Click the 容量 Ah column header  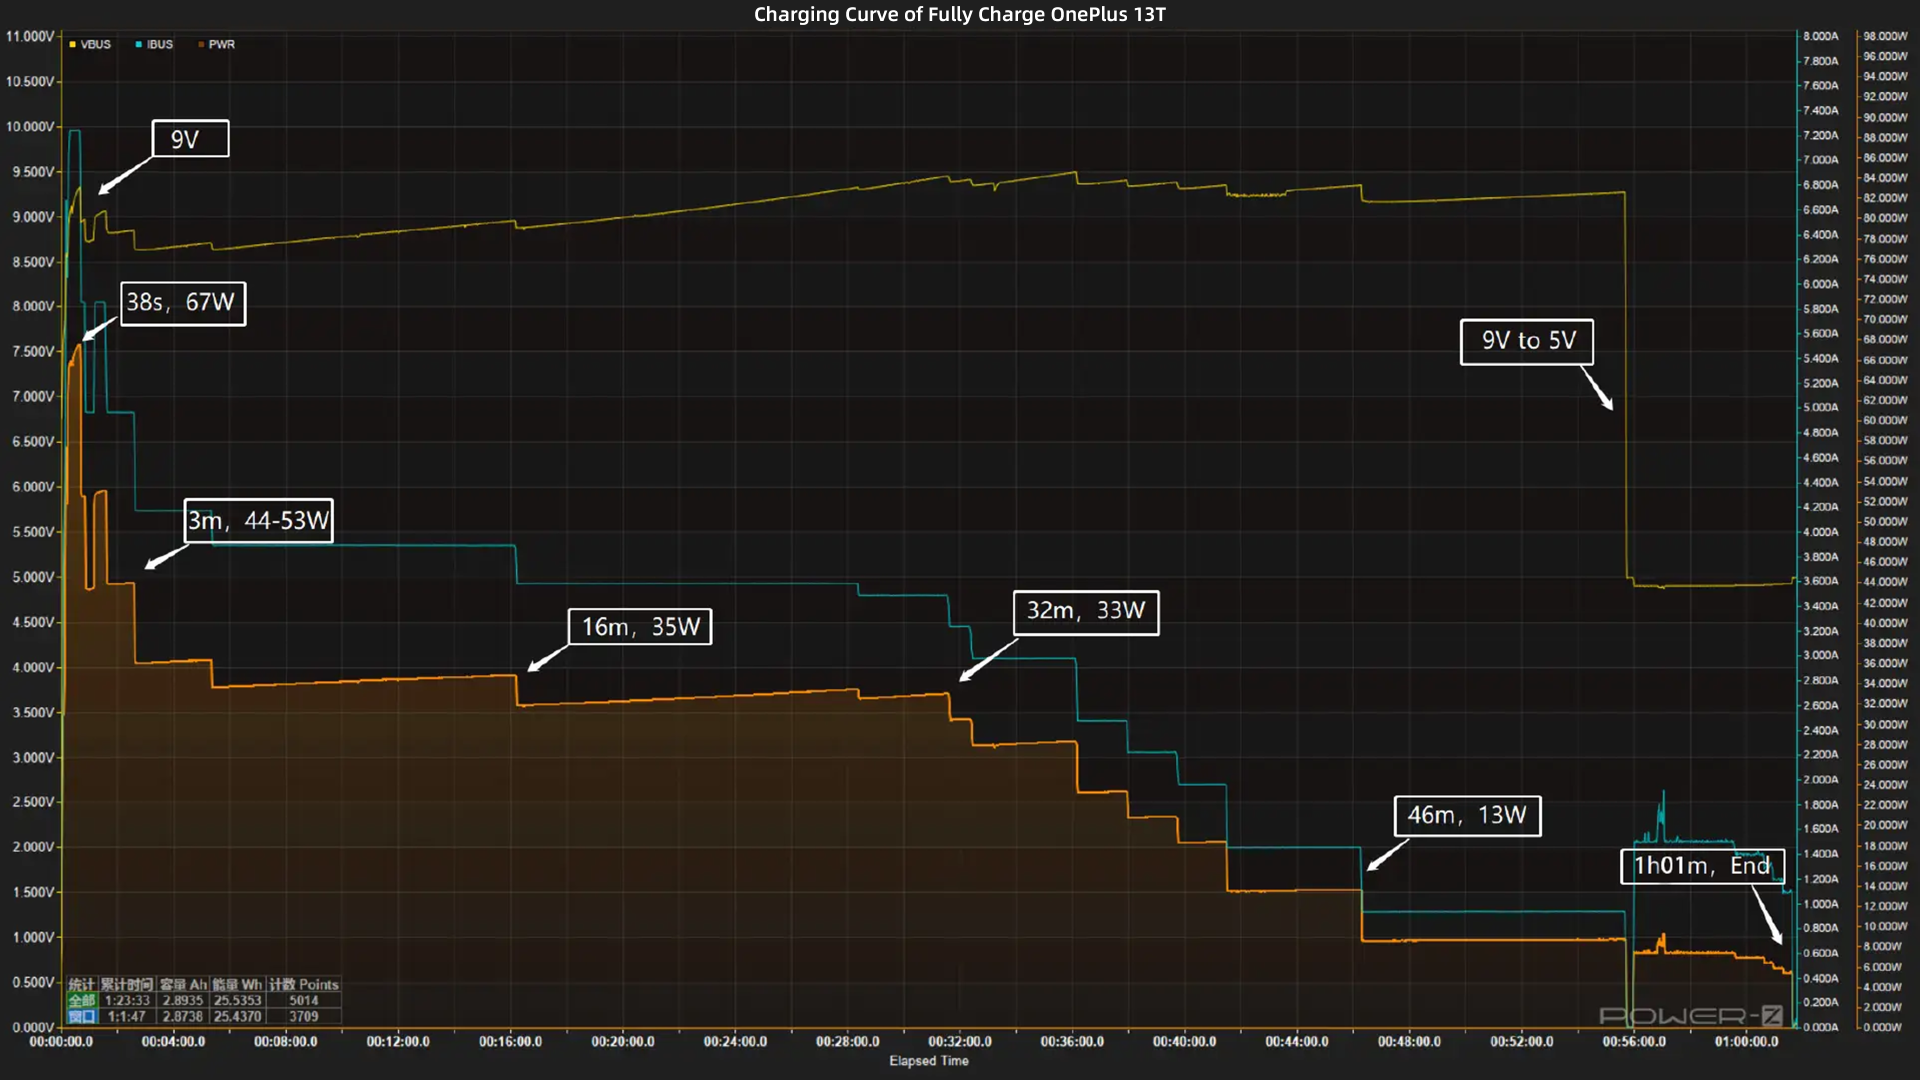[x=183, y=985]
